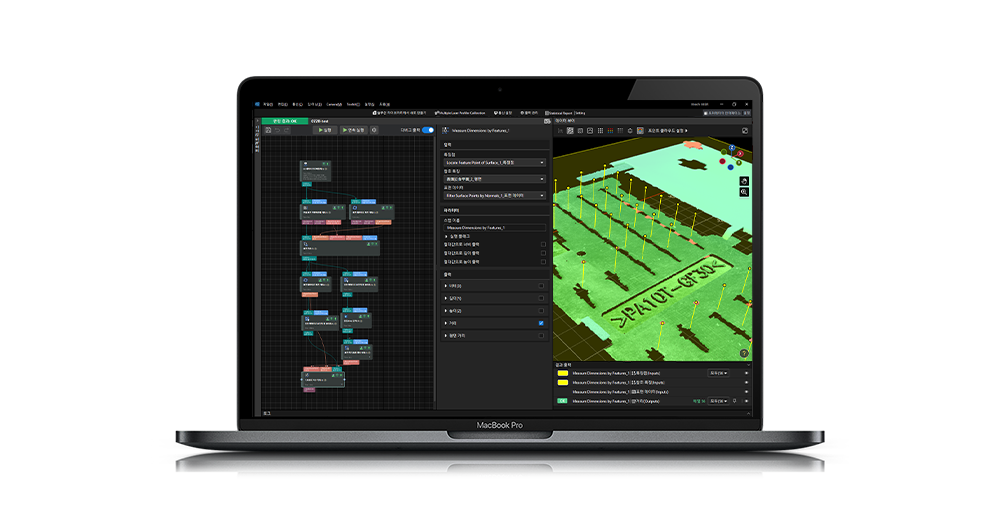Viewport: 1000px width, 522px height.
Task: Click first yellow color swatch in results list
Action: coord(562,373)
